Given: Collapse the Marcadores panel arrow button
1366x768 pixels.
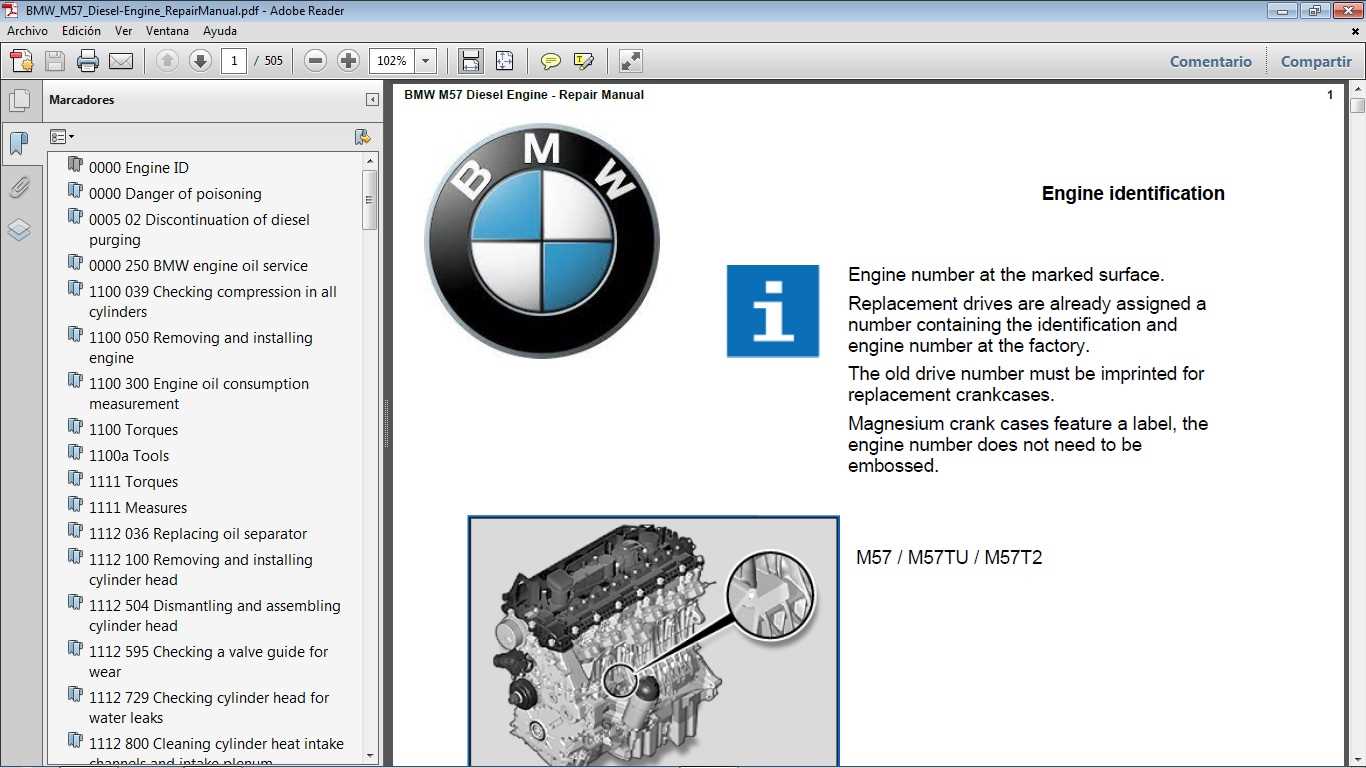Looking at the screenshot, I should point(372,100).
